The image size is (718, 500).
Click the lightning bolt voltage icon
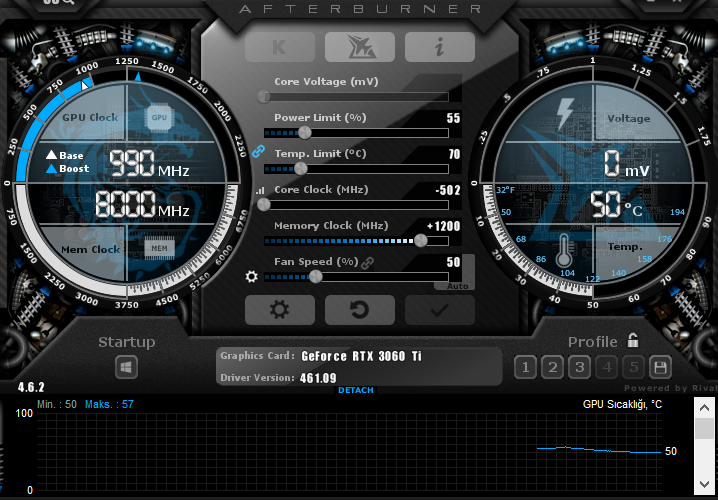[x=564, y=114]
